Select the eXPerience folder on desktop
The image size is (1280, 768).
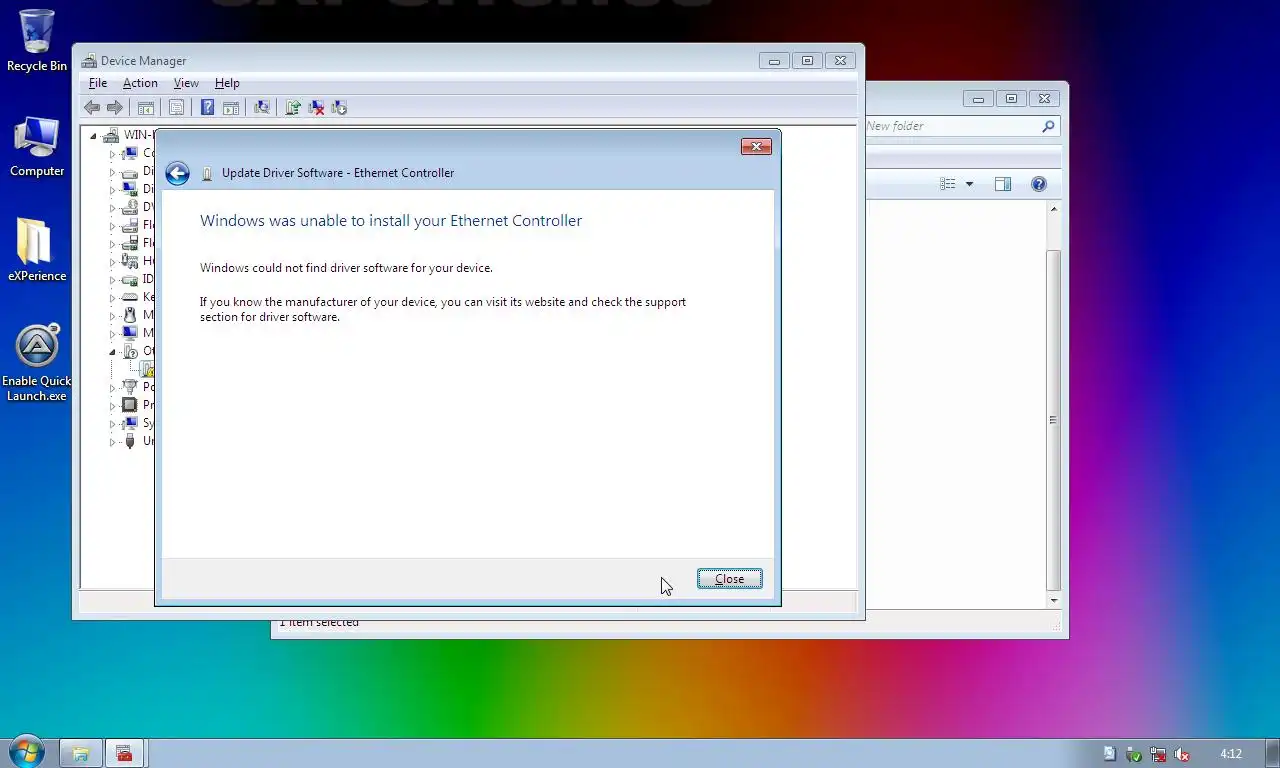click(x=37, y=251)
